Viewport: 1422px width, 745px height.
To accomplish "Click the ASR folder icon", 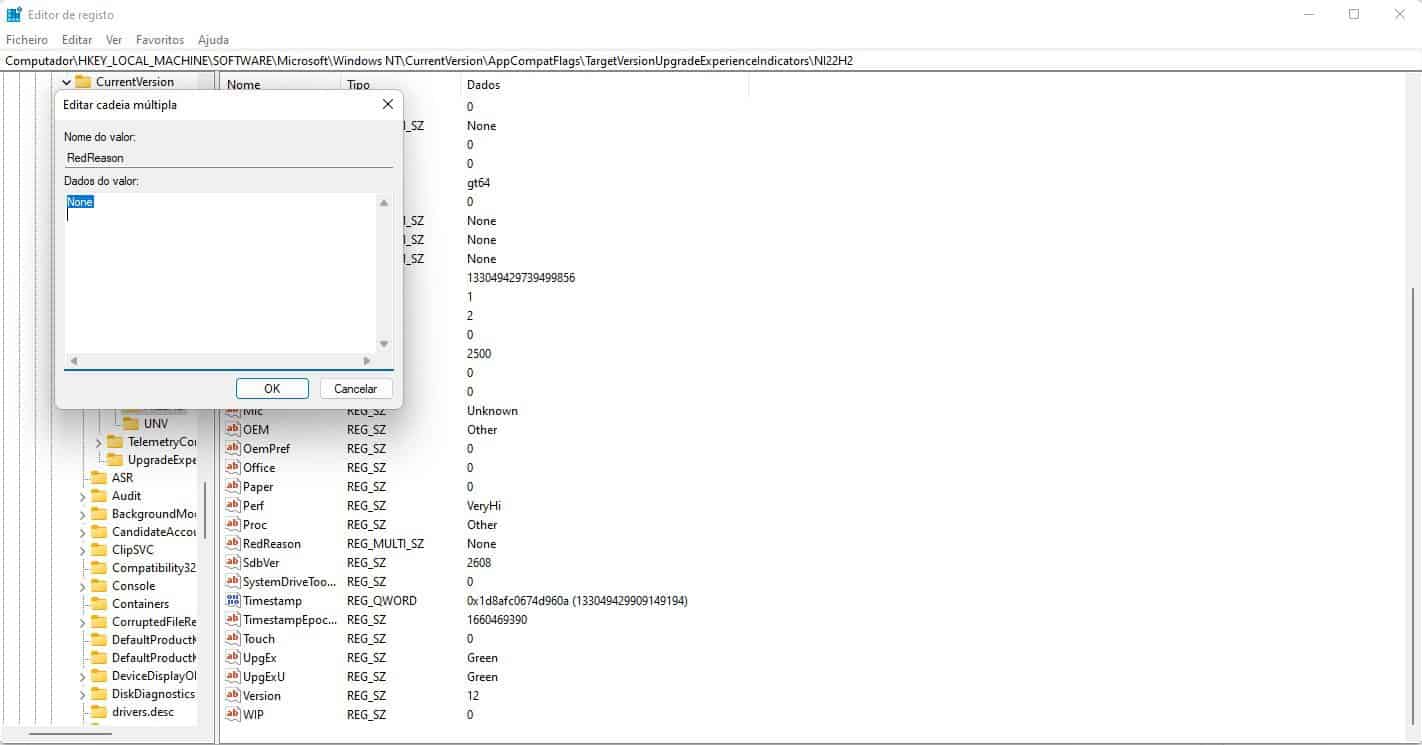I will (x=98, y=478).
